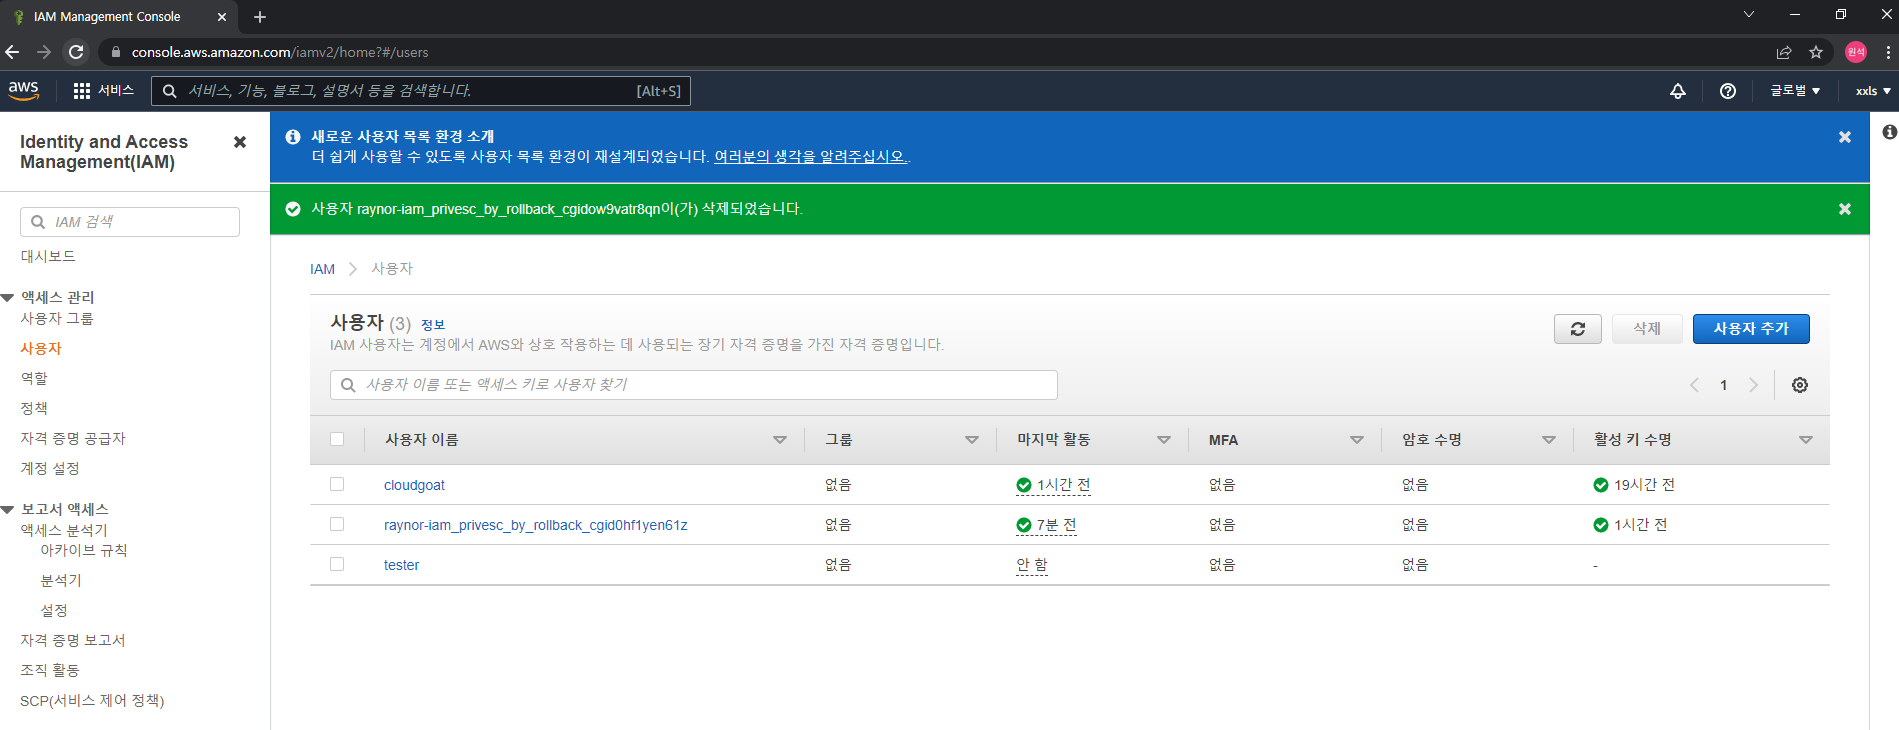This screenshot has height=730, width=1899.
Task: Click the info icon at far right edge
Action: coord(1889,132)
